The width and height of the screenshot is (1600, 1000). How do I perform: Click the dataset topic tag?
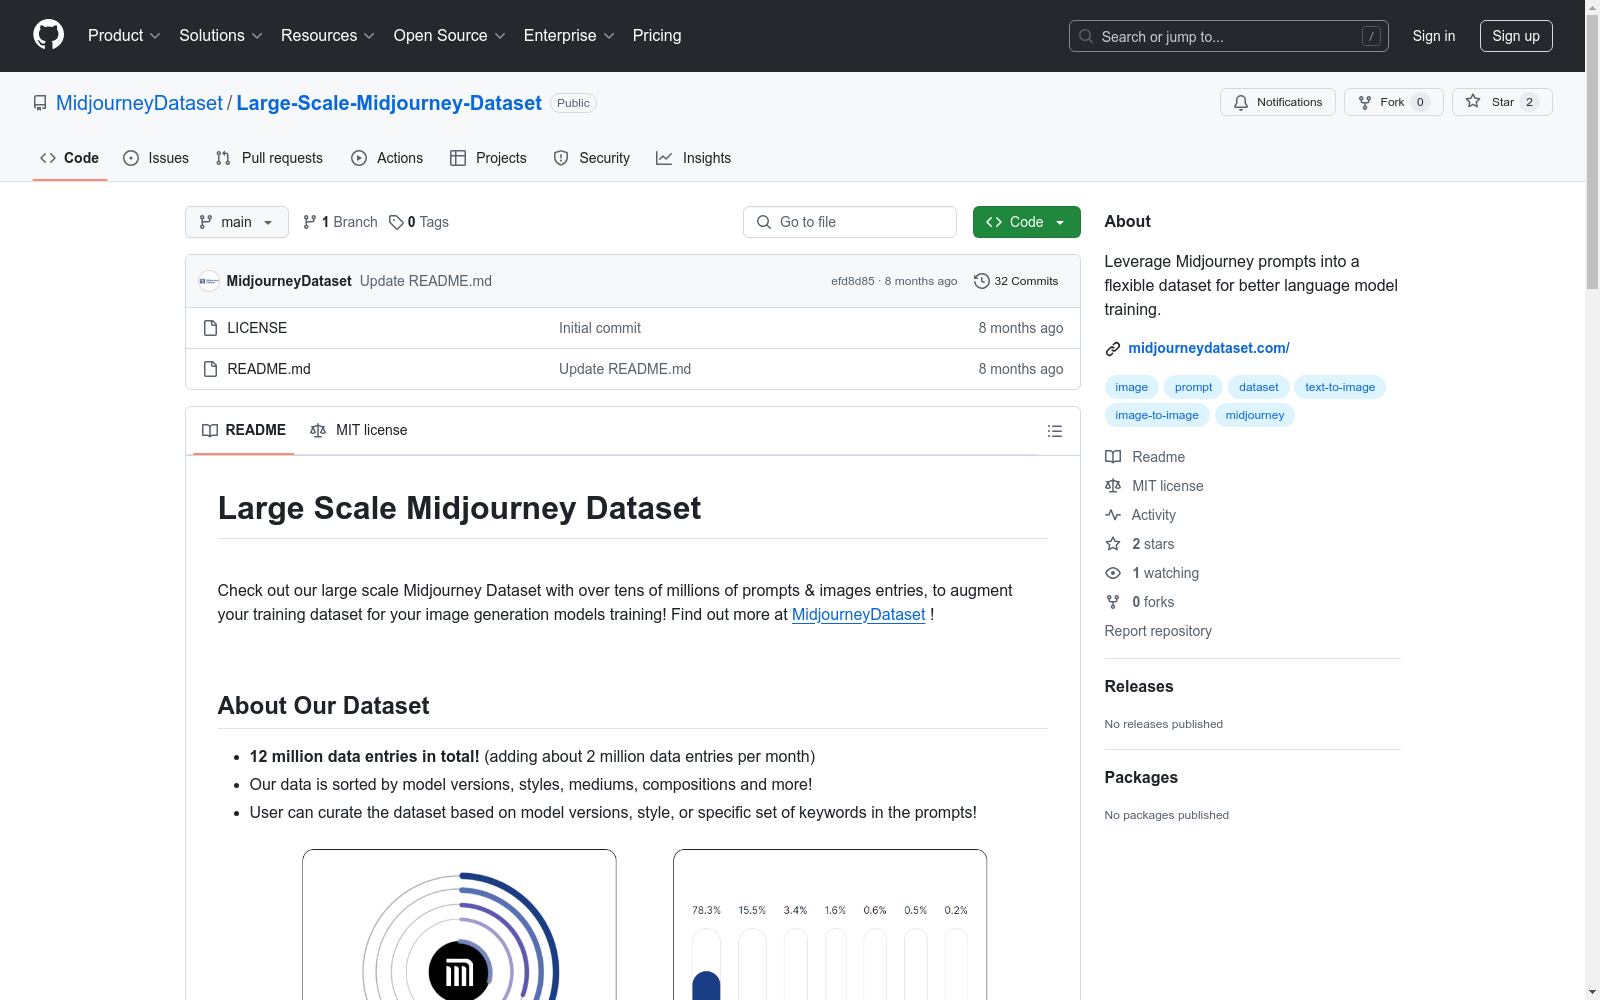1259,387
